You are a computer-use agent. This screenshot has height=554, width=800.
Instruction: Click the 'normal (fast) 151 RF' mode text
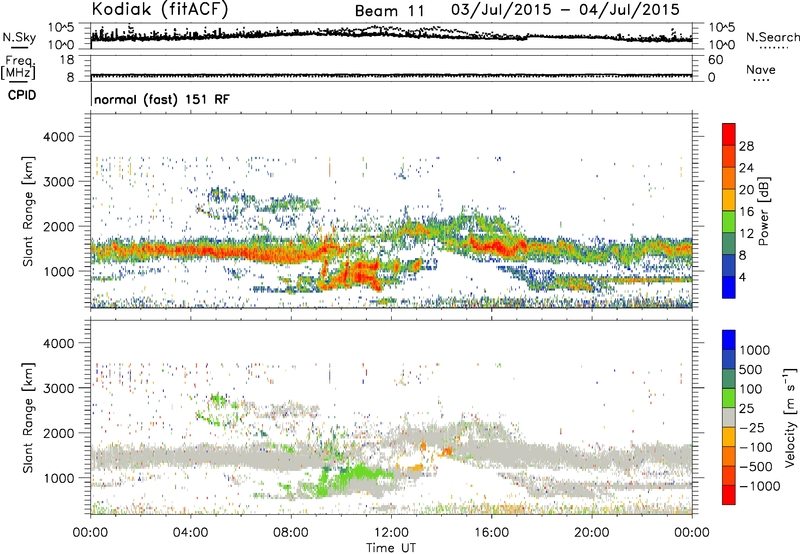(162, 99)
